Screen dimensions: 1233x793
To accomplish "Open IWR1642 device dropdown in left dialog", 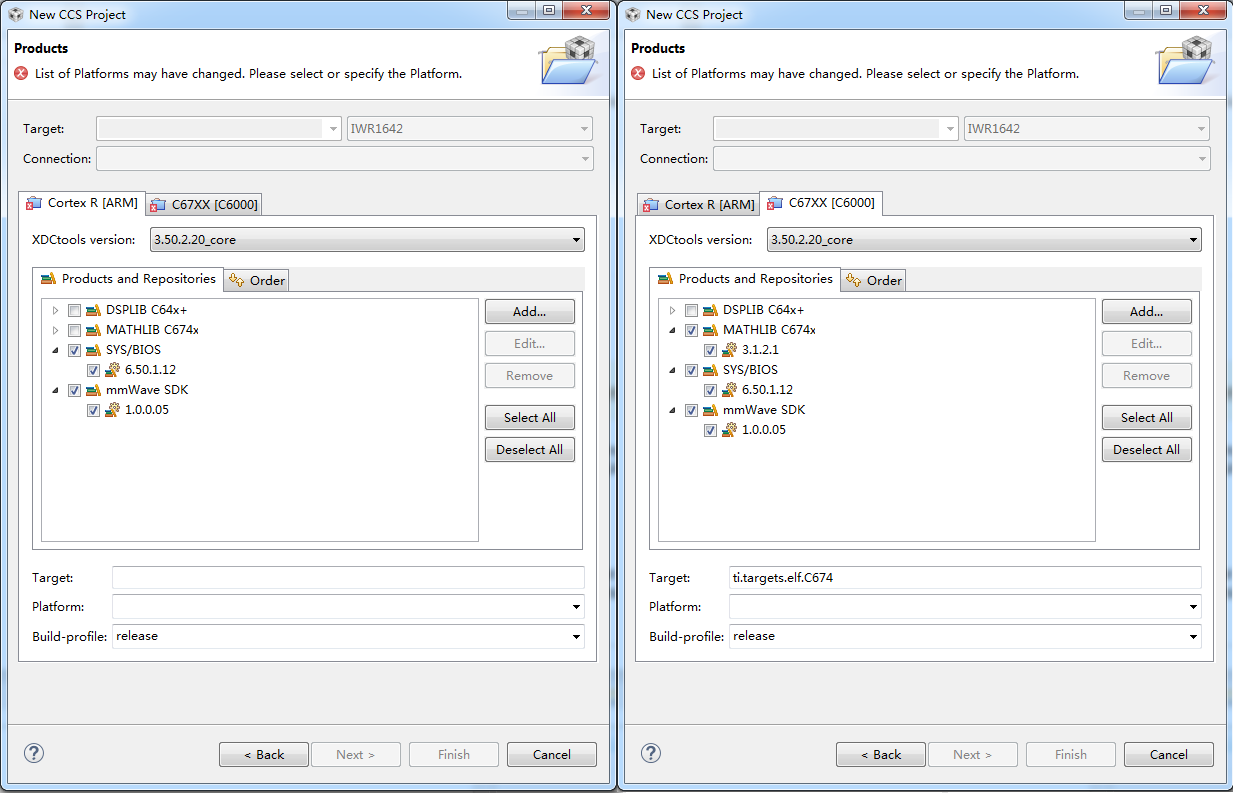I will click(x=469, y=129).
